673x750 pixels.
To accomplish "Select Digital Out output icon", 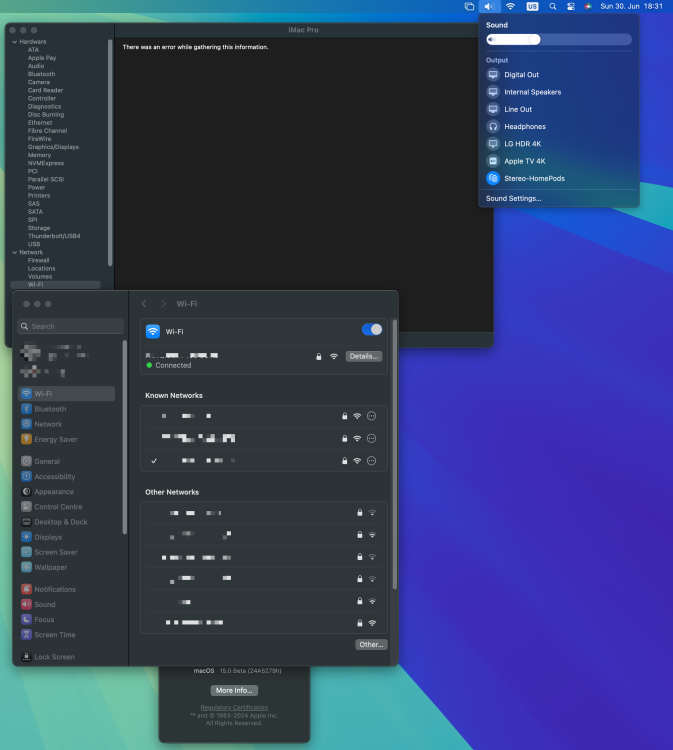I will 493,75.
